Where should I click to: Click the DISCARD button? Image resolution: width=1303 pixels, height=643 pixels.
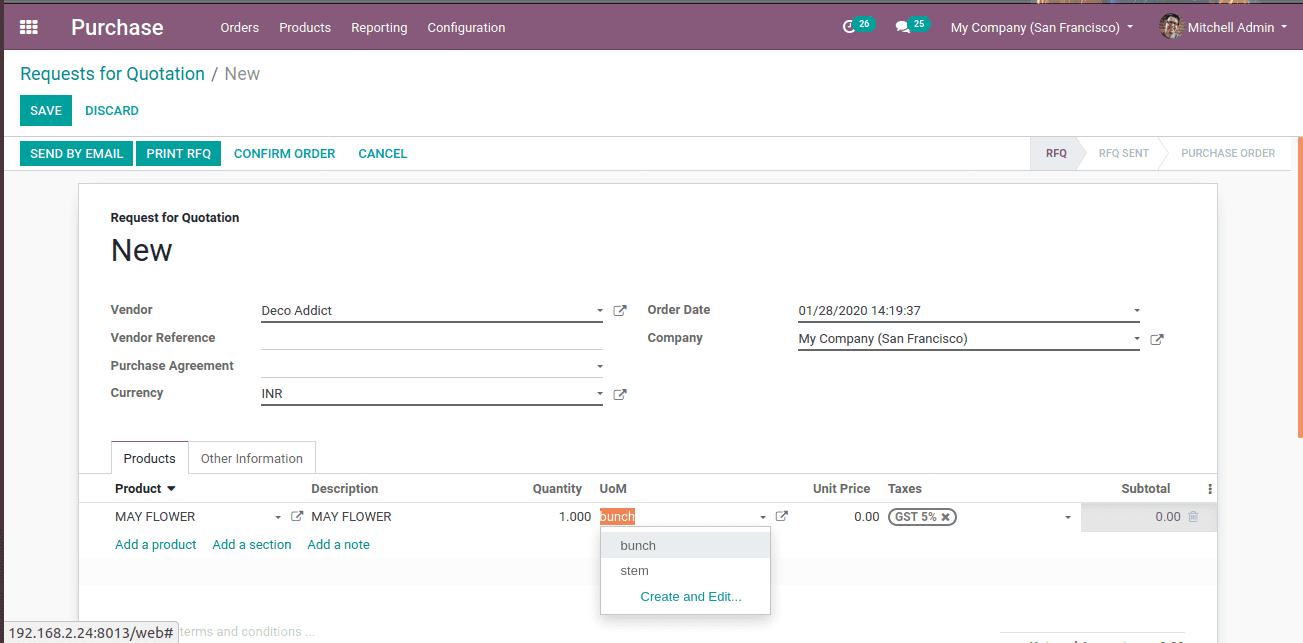point(112,110)
